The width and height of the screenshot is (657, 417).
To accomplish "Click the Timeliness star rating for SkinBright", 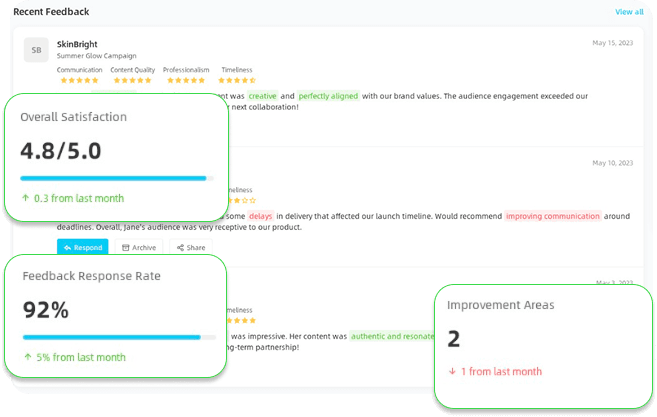I will click(x=237, y=80).
